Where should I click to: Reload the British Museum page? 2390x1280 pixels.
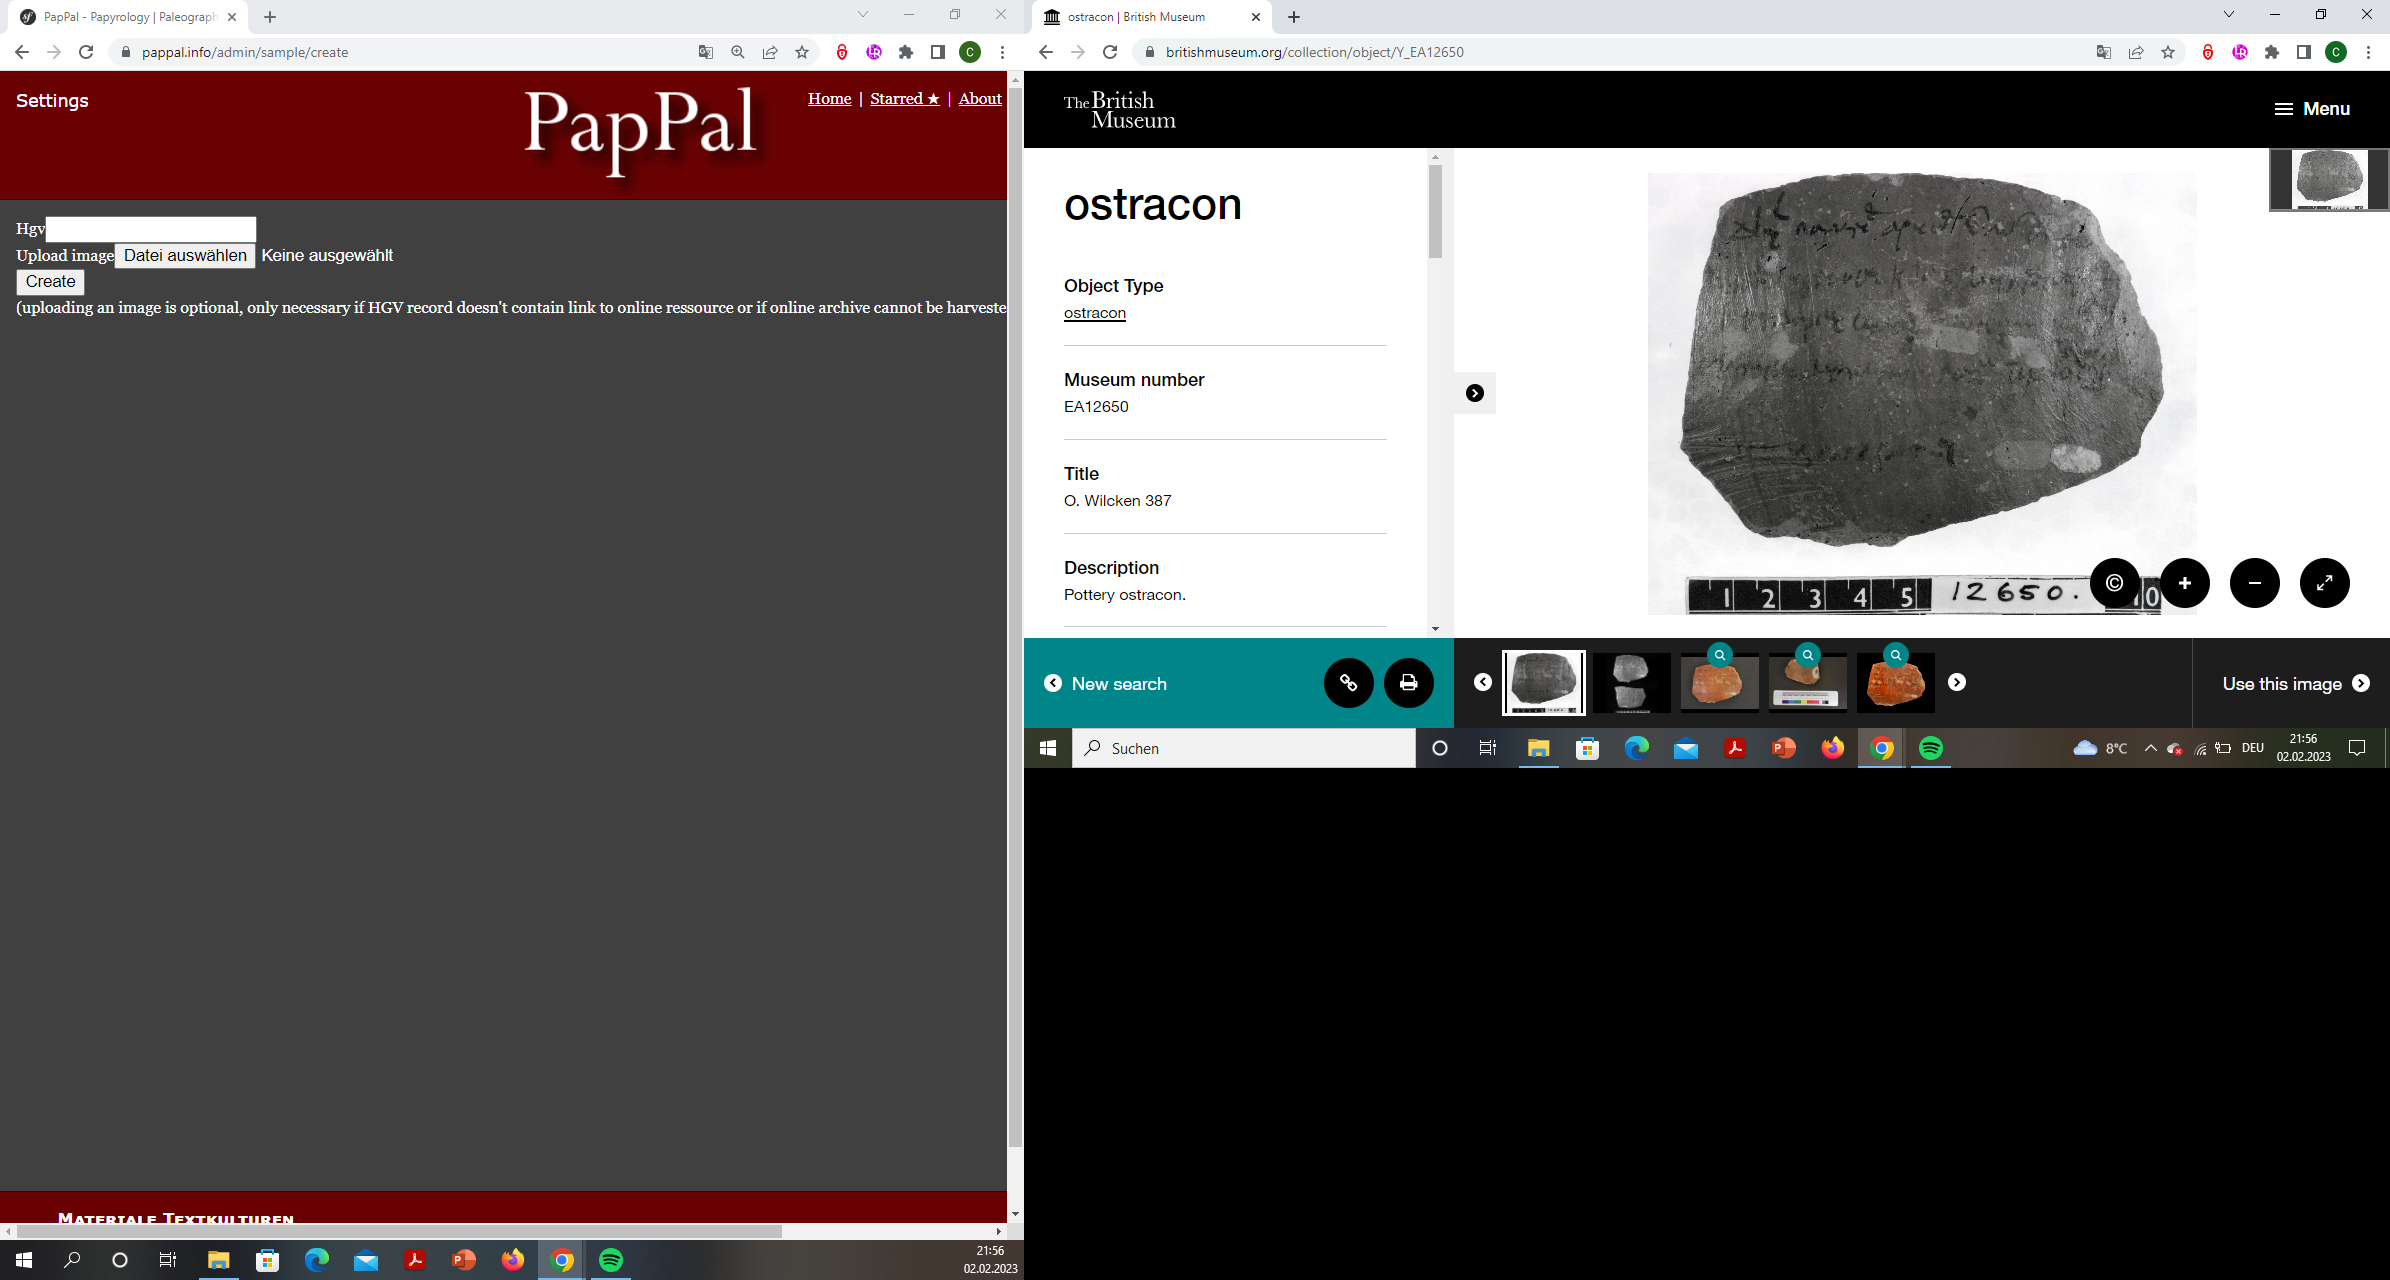[1110, 52]
